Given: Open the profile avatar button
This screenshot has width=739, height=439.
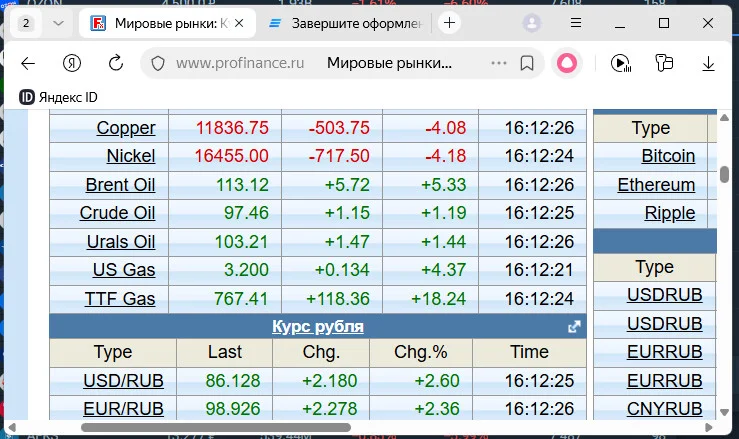Looking at the screenshot, I should pos(532,23).
